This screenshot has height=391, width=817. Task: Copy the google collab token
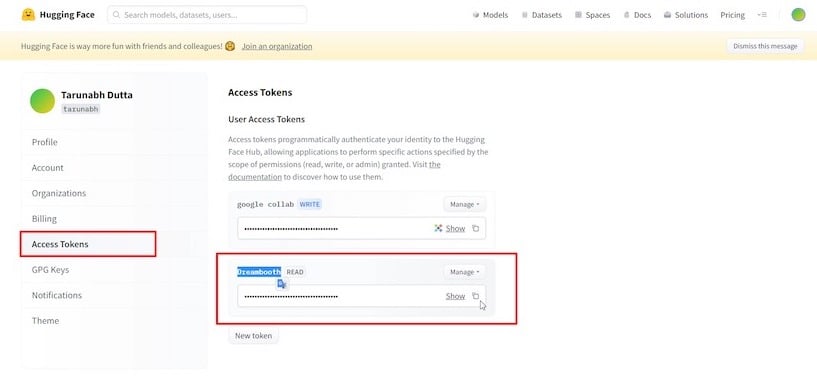pos(475,228)
